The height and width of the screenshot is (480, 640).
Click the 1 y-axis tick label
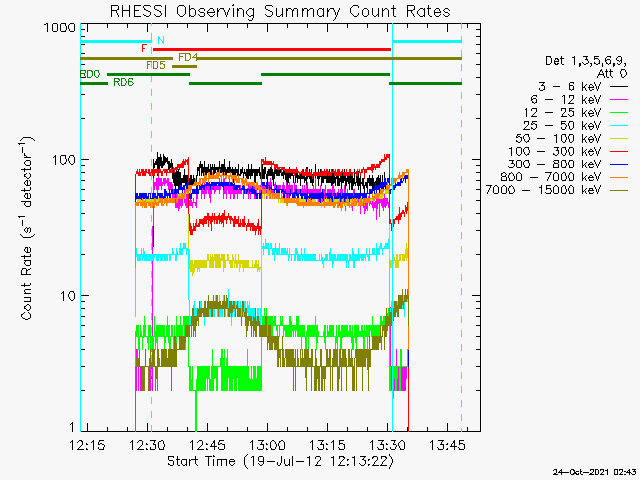(73, 427)
